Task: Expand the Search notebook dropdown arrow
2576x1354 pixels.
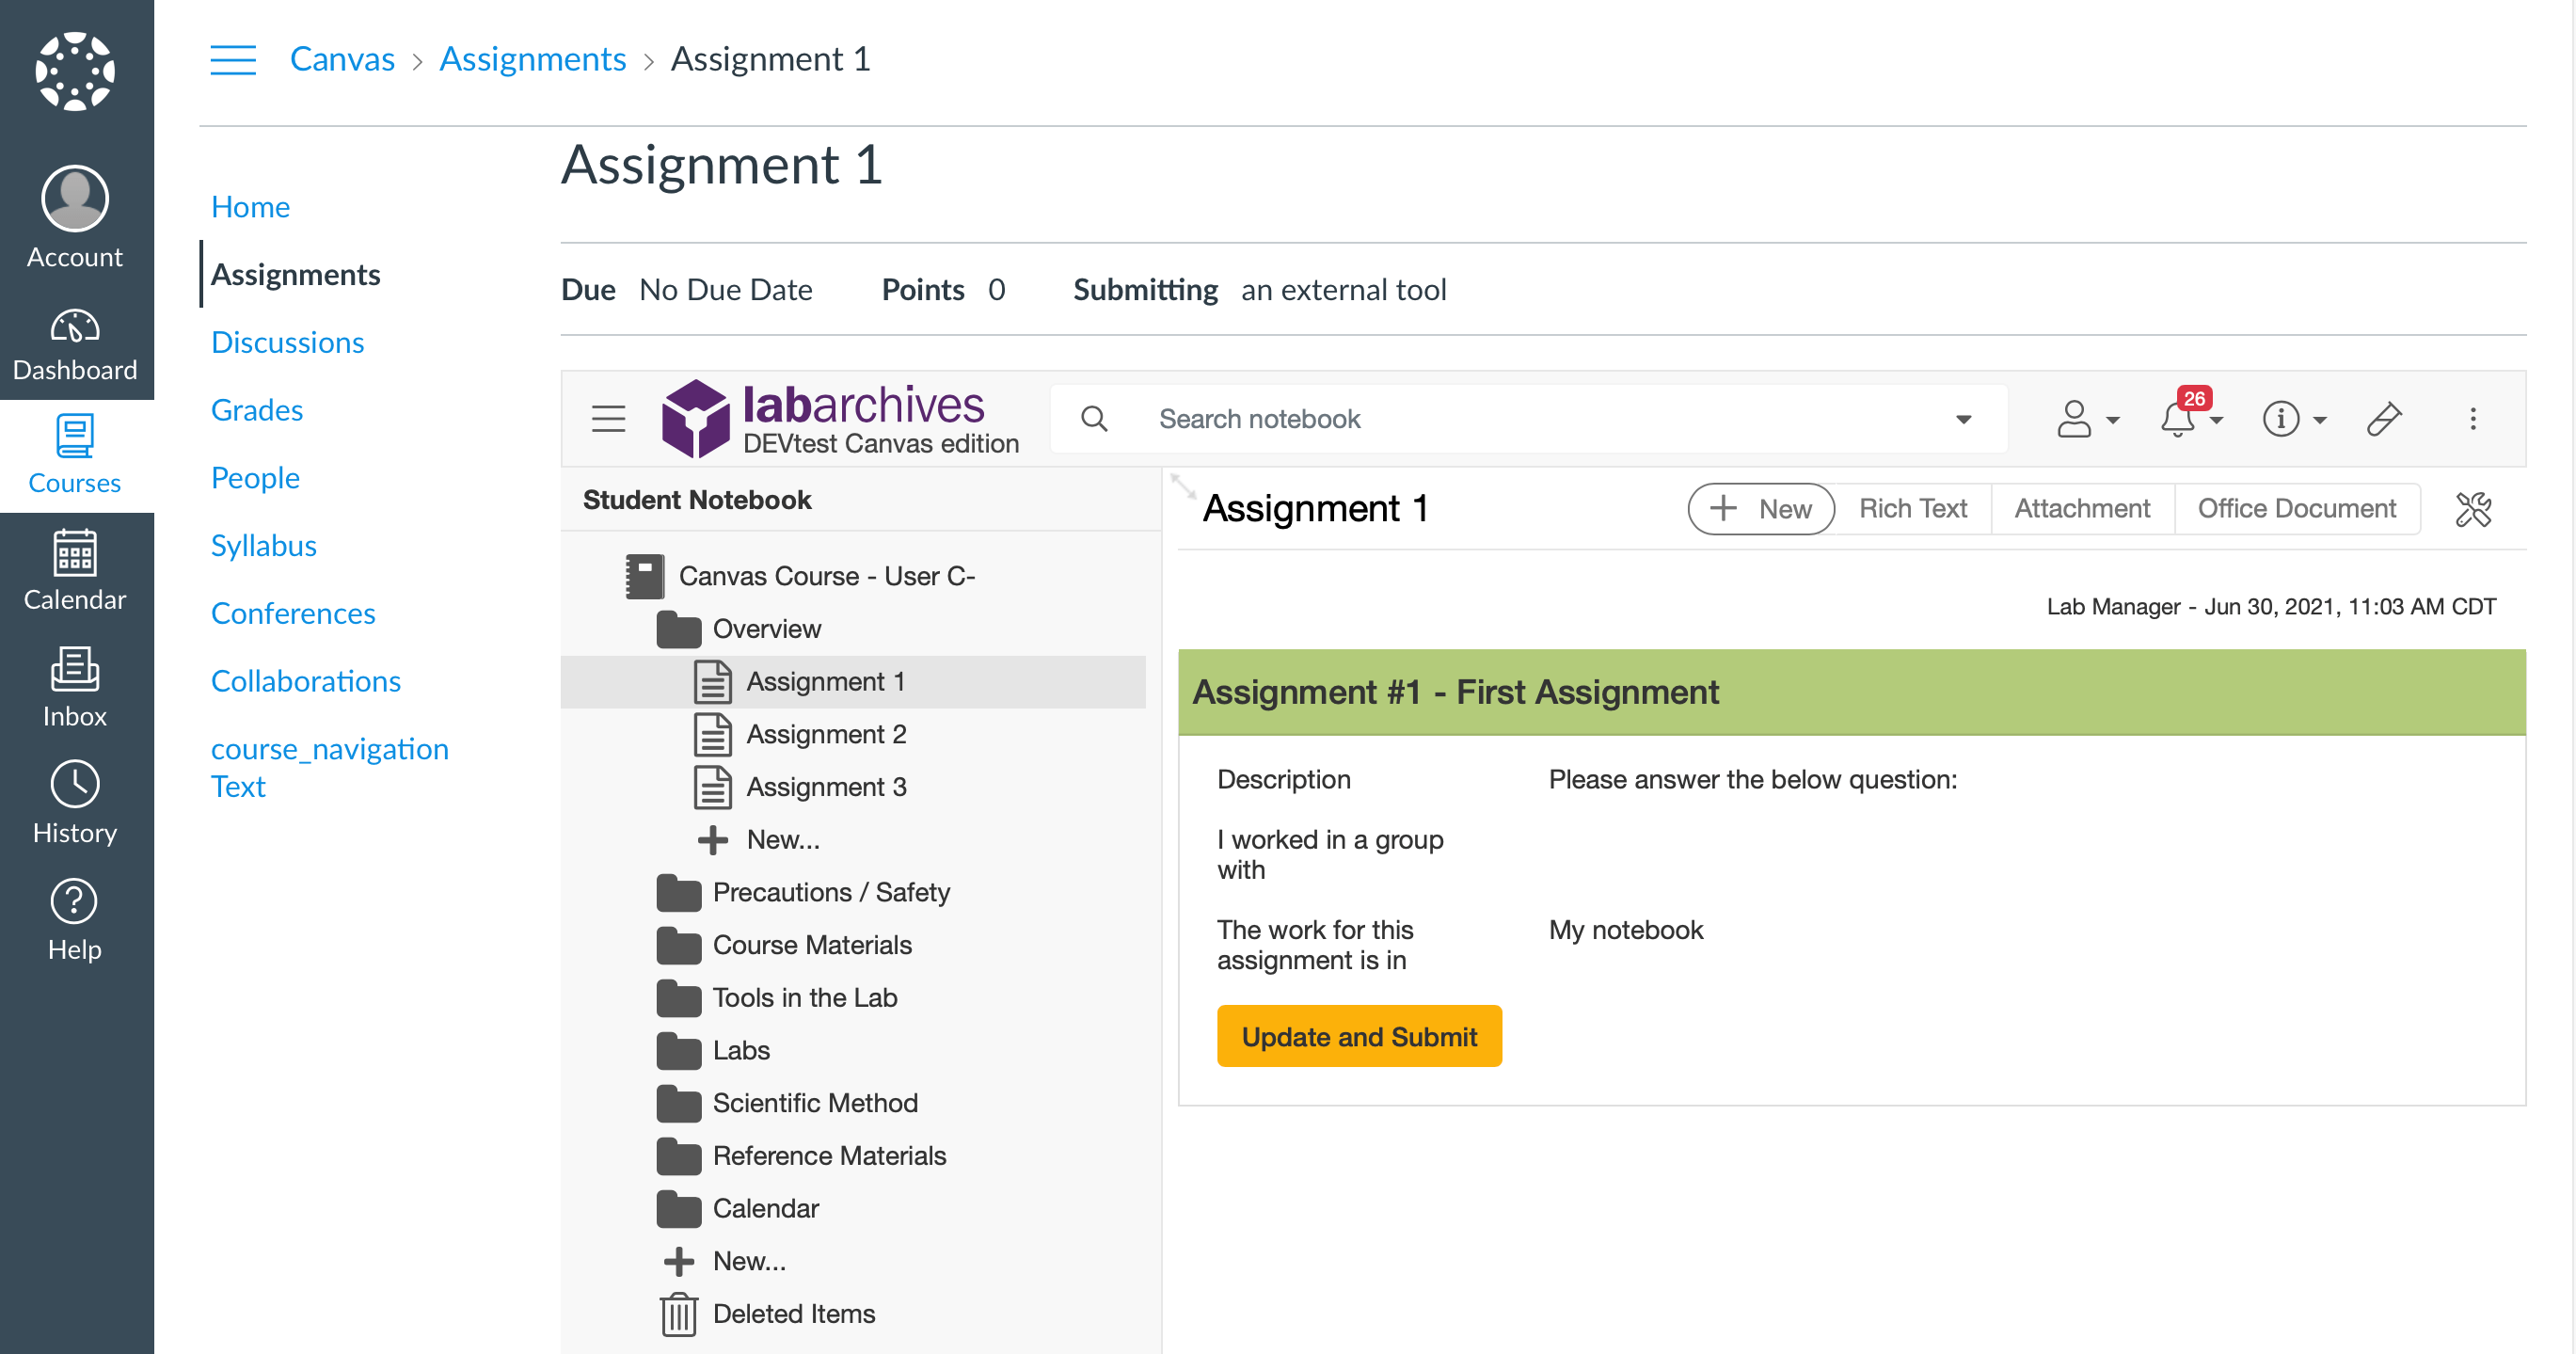Action: click(x=1963, y=419)
